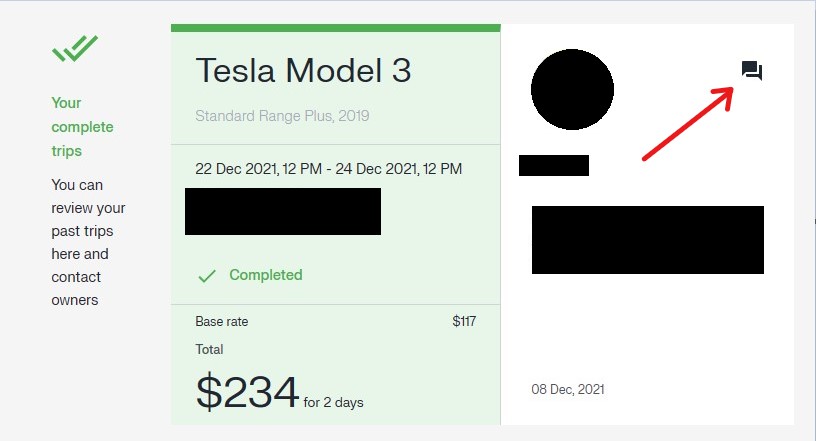816x441 pixels.
Task: Click Standard Range Plus, 2019 subtitle
Action: point(282,116)
